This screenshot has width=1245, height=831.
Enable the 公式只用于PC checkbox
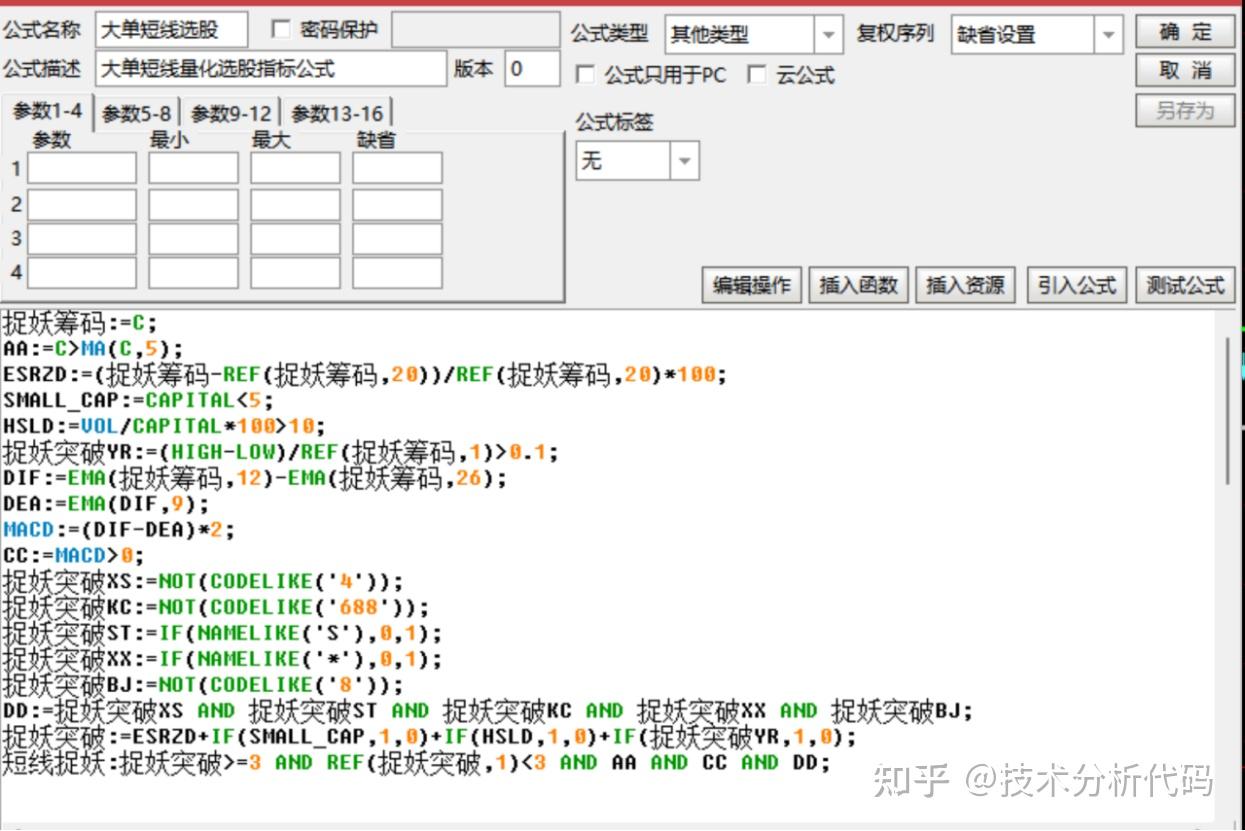pos(585,75)
